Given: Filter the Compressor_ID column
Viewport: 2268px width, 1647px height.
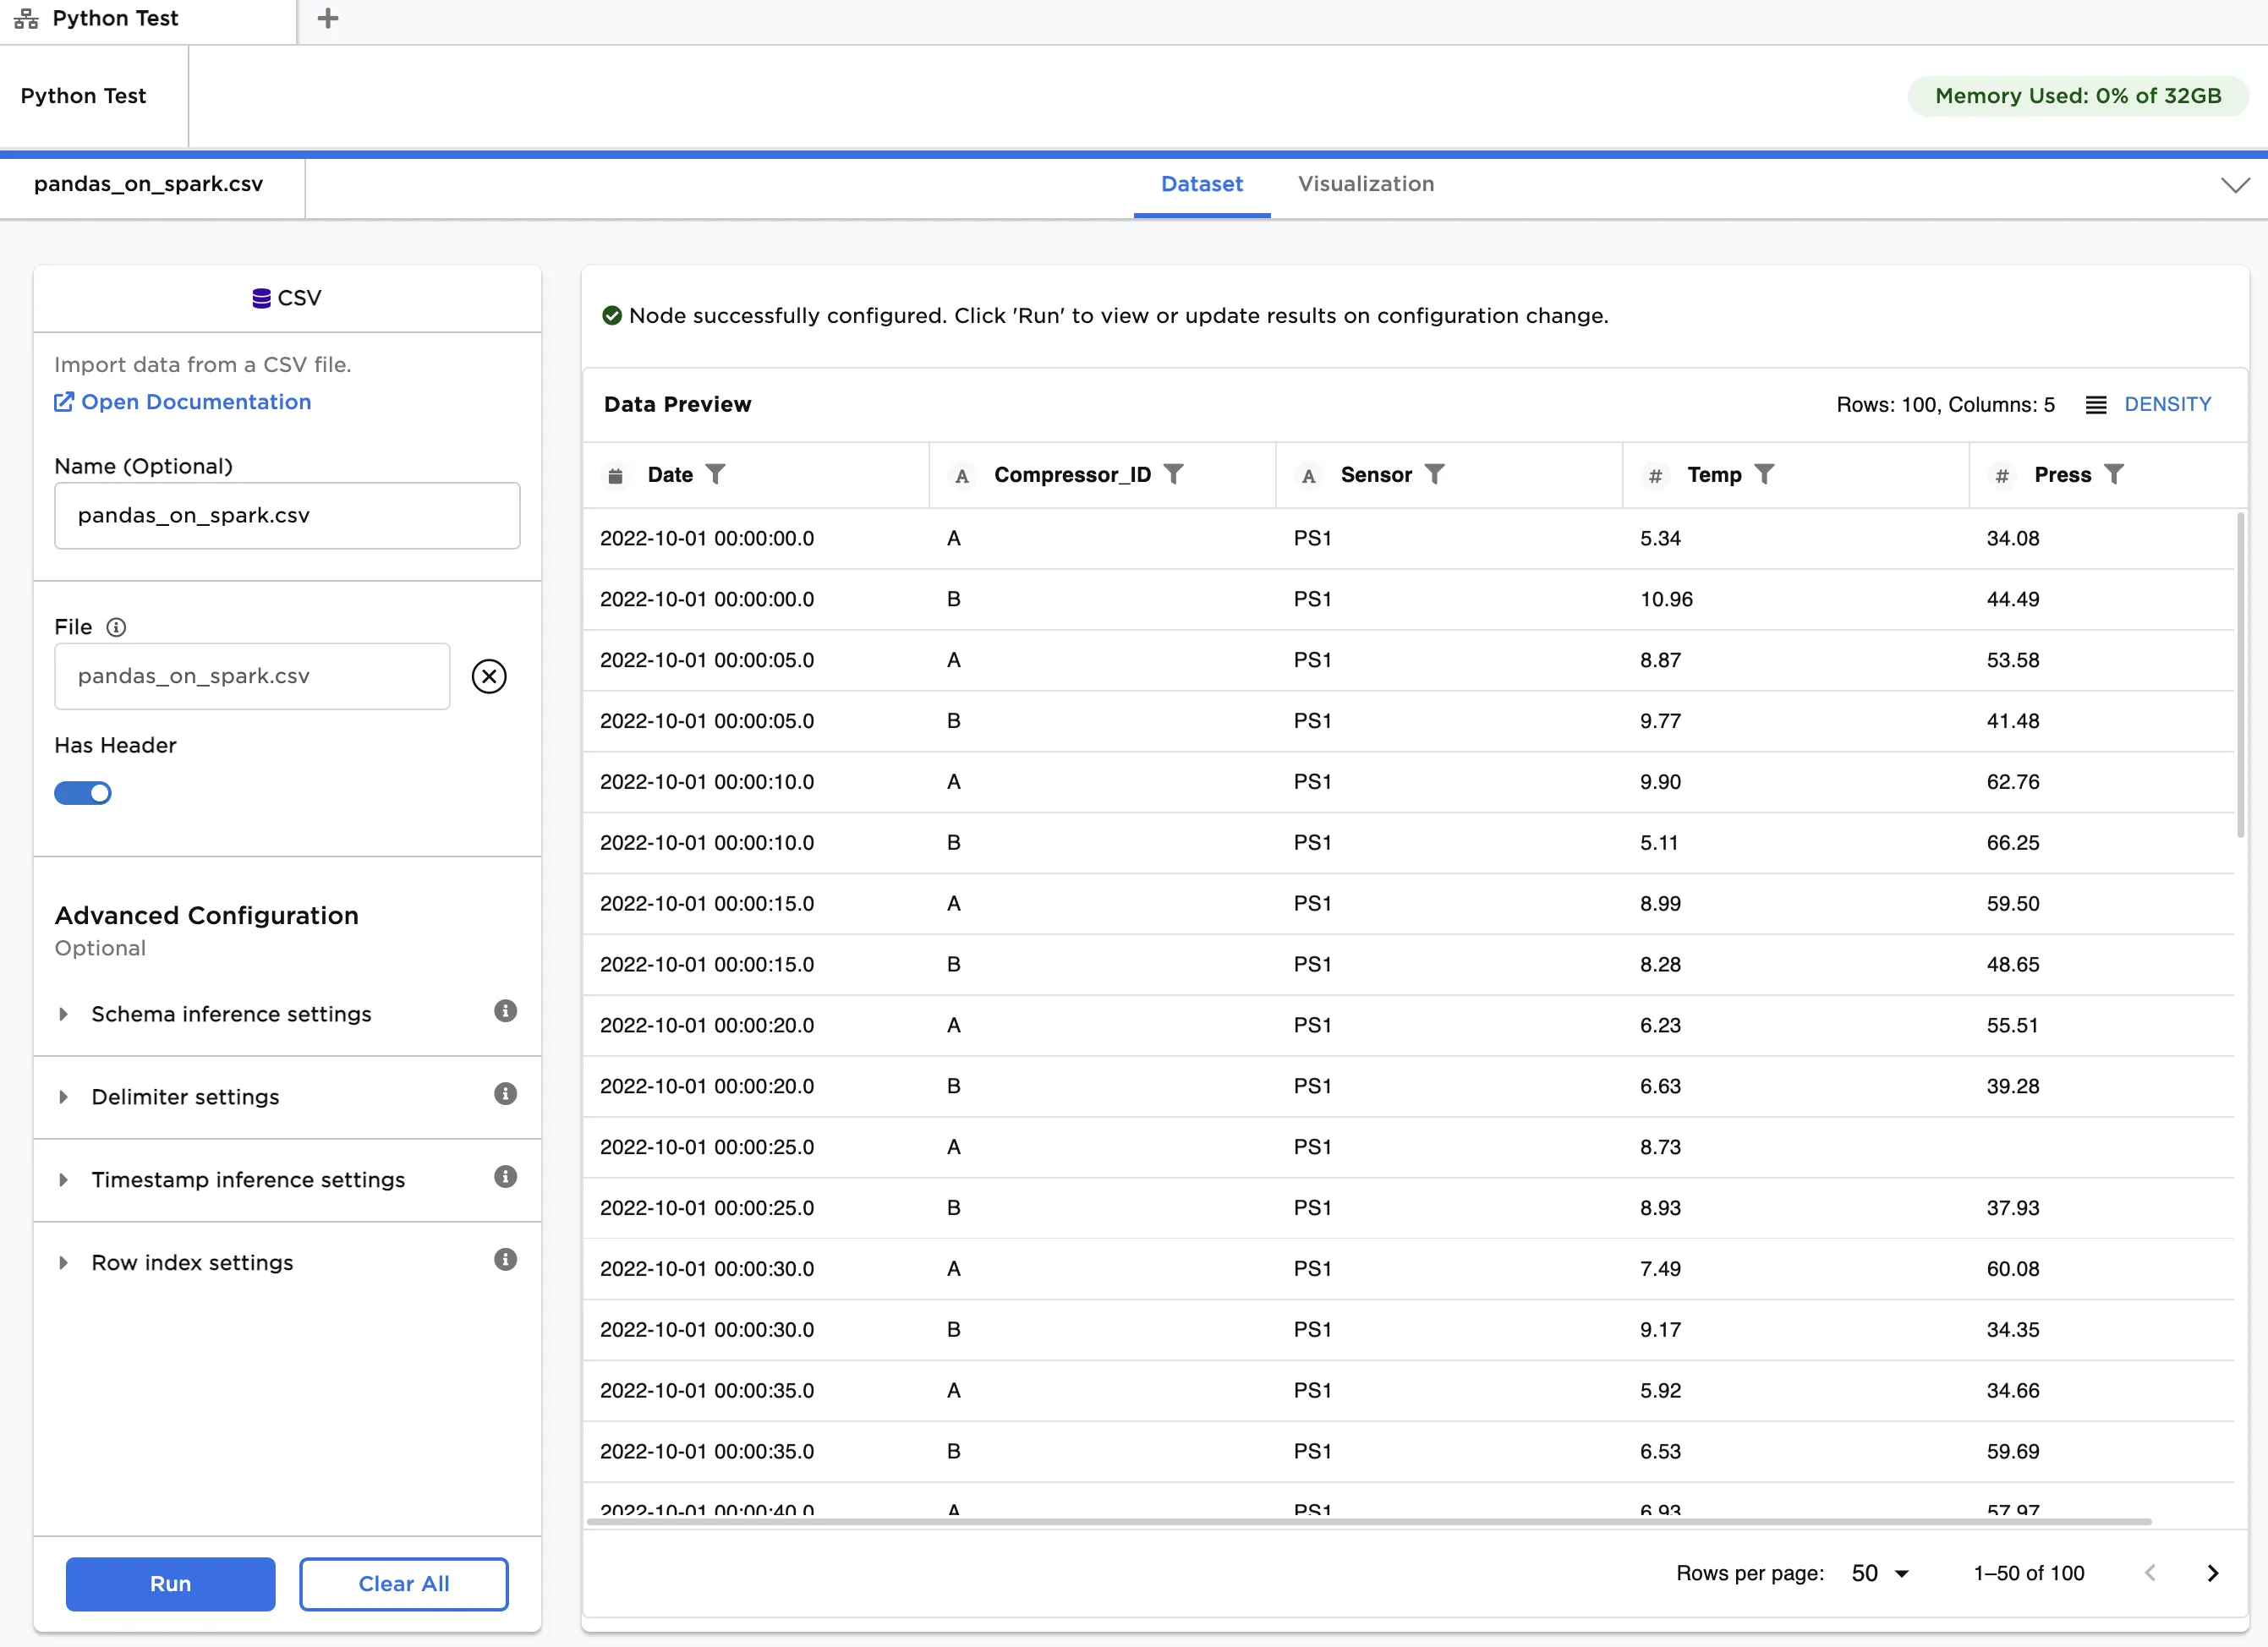Looking at the screenshot, I should tap(1174, 474).
